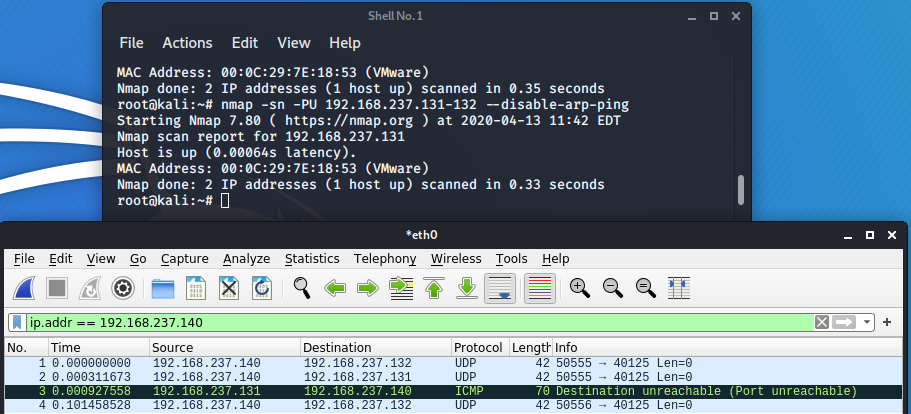This screenshot has width=911, height=414.
Task: Click the terminal prompt cursor line
Action: coord(173,201)
